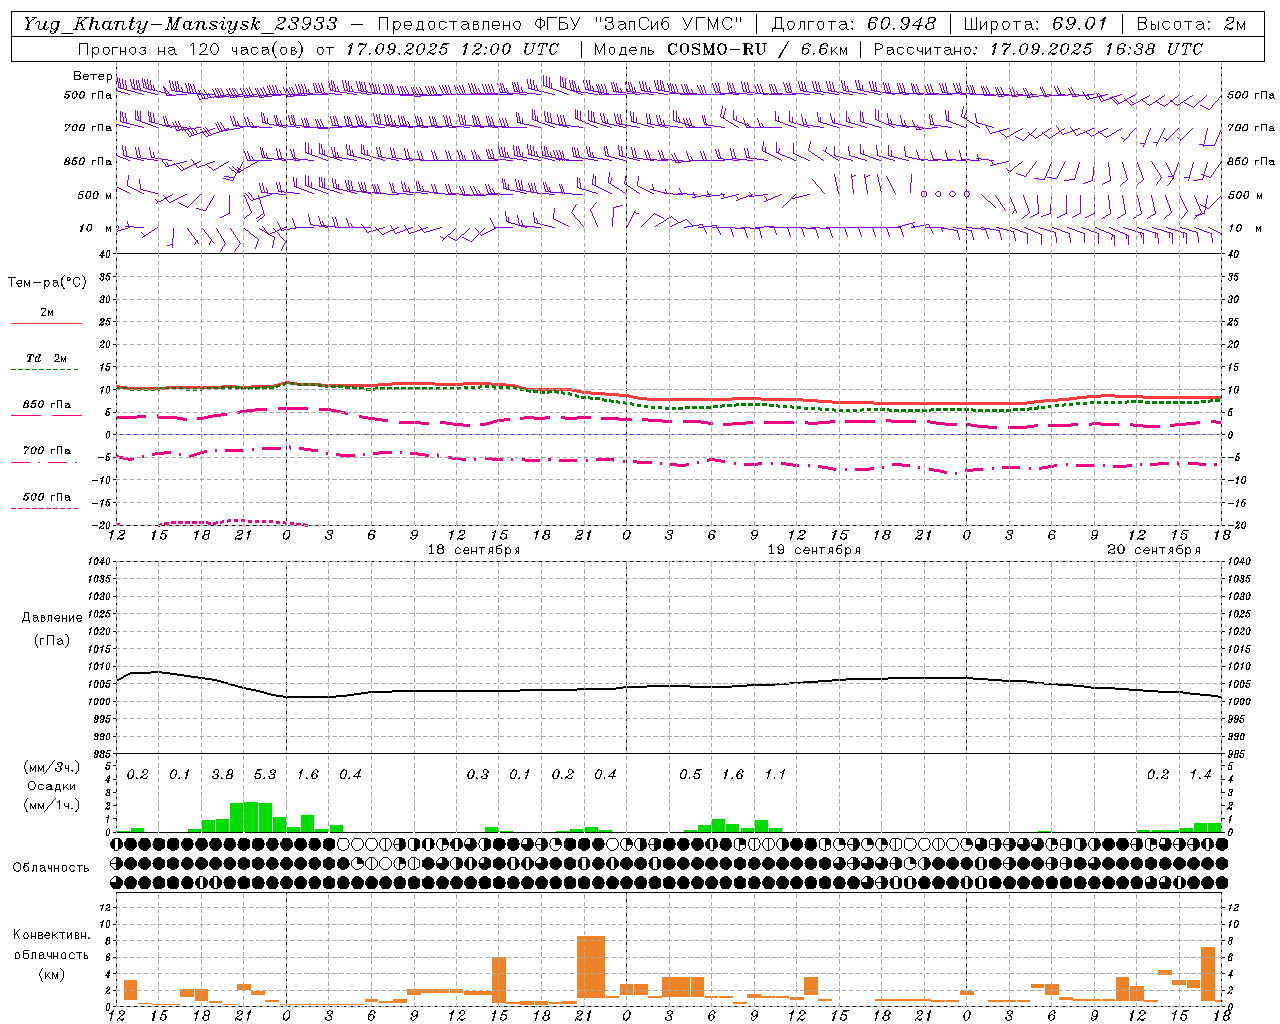Select the 19 сентября date label
1280x1024 pixels.
pos(814,550)
